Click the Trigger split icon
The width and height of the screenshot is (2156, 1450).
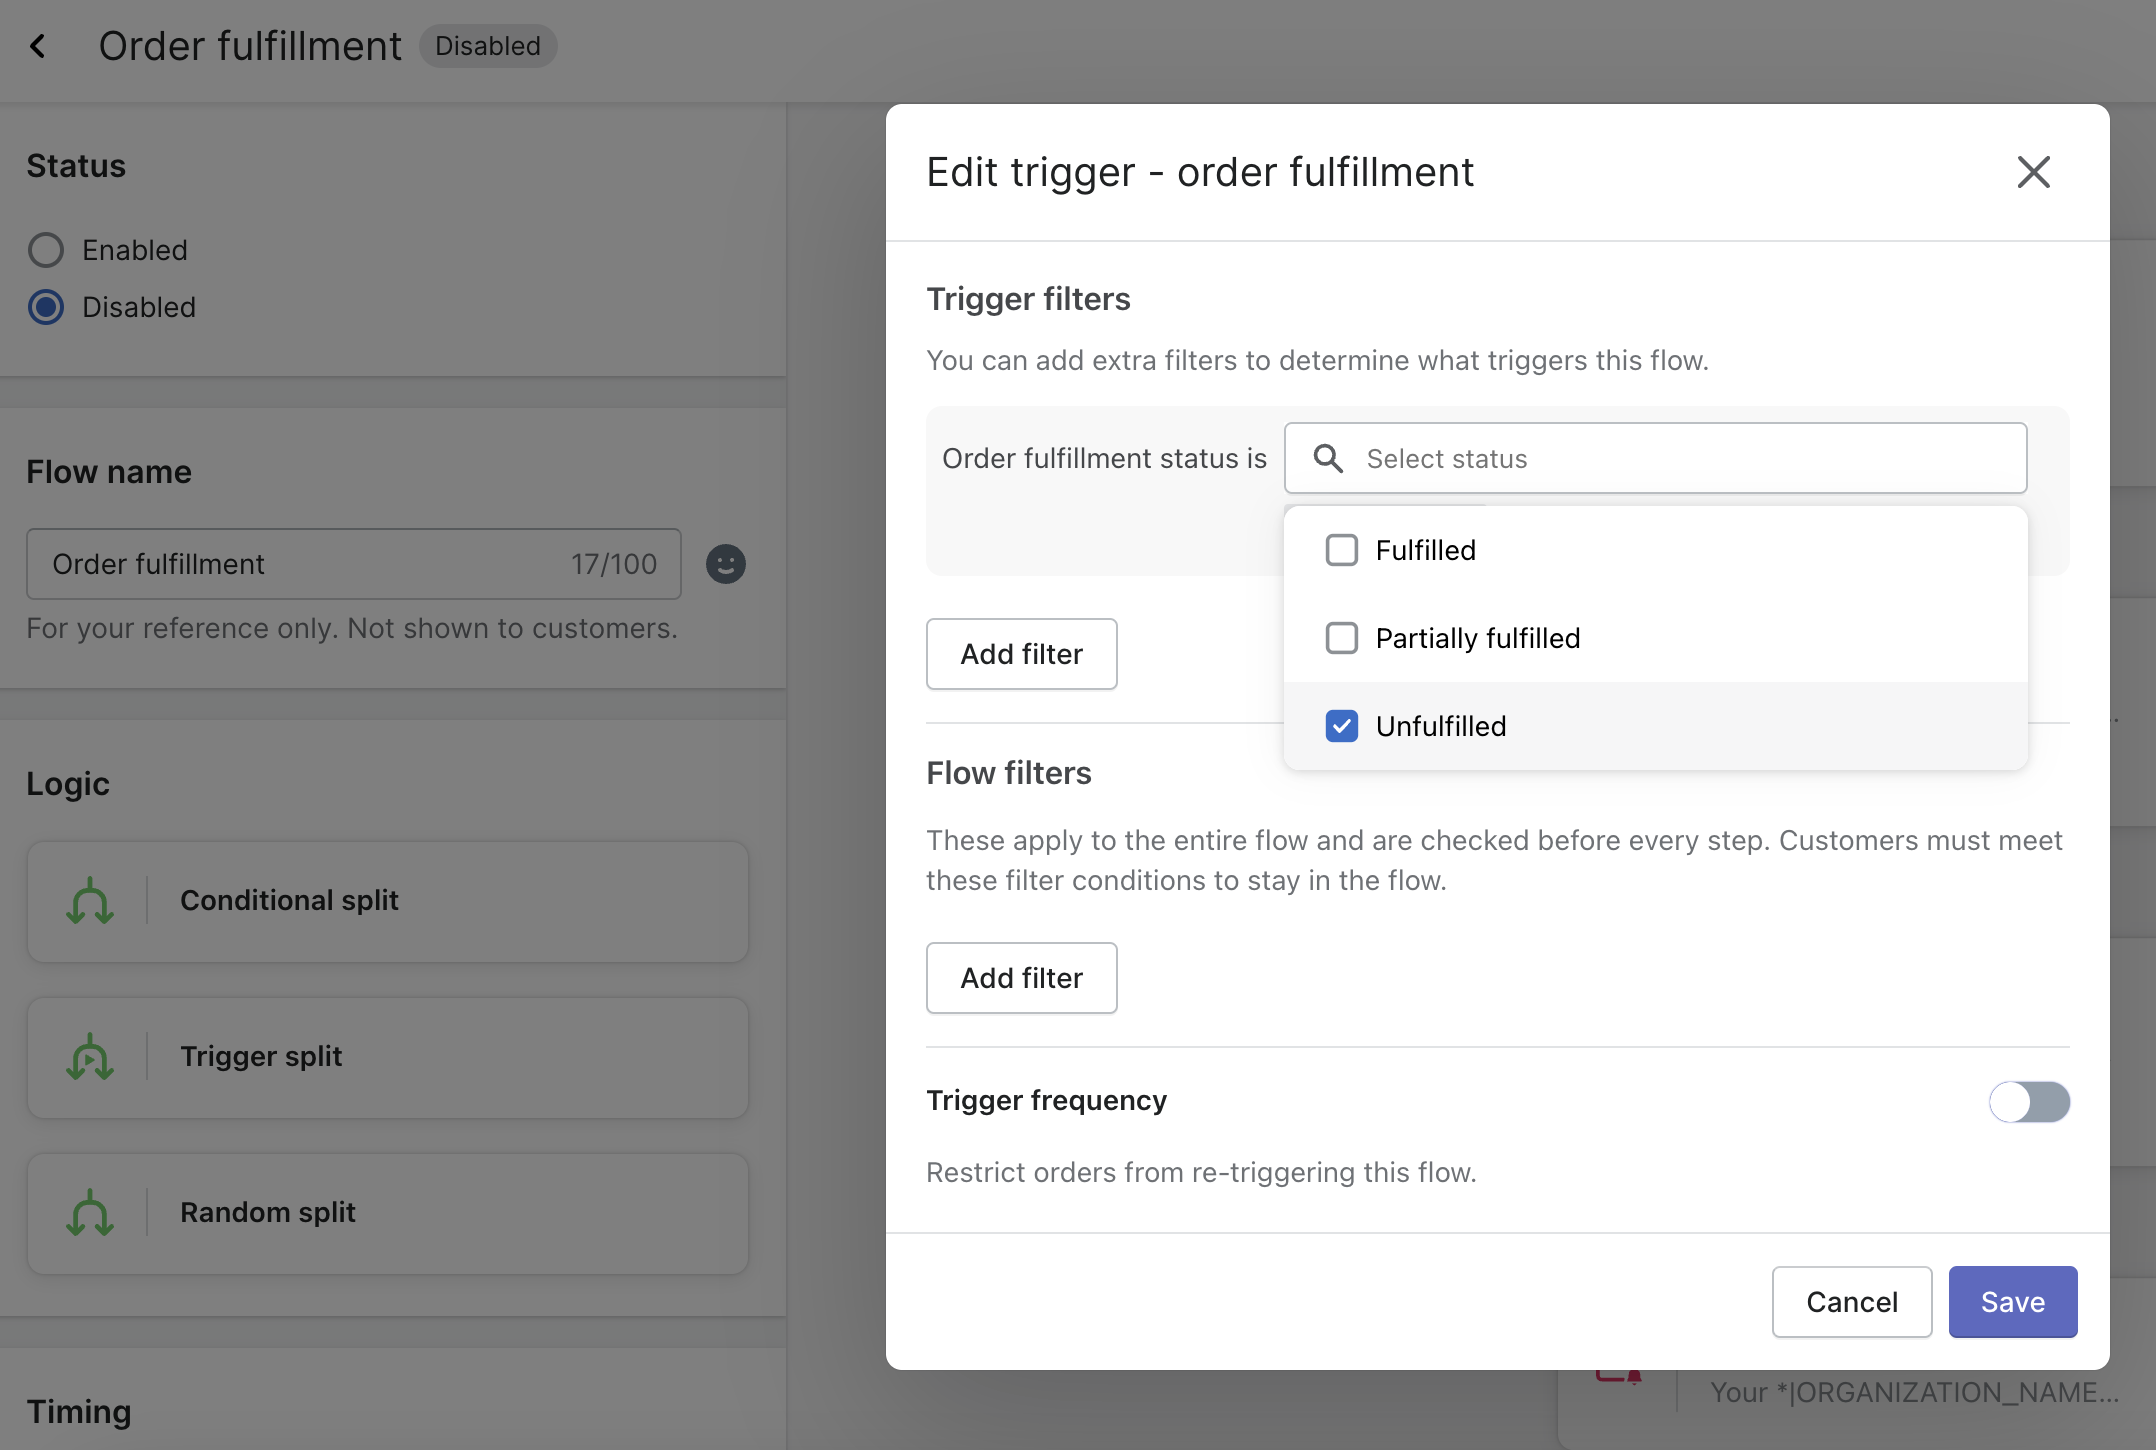pos(90,1056)
